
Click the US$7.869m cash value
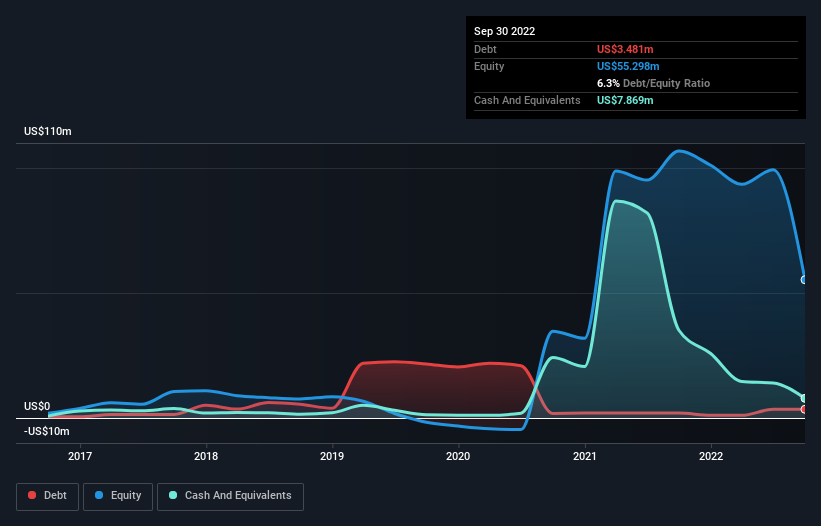(625, 100)
